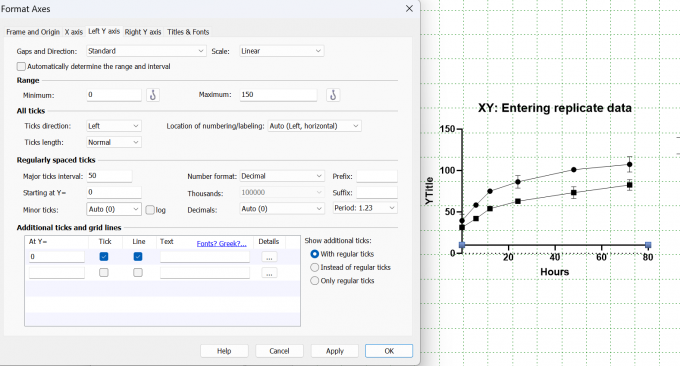Check the Line checkbox in the empty second row
Viewport: 680px width, 366px height.
(x=138, y=272)
